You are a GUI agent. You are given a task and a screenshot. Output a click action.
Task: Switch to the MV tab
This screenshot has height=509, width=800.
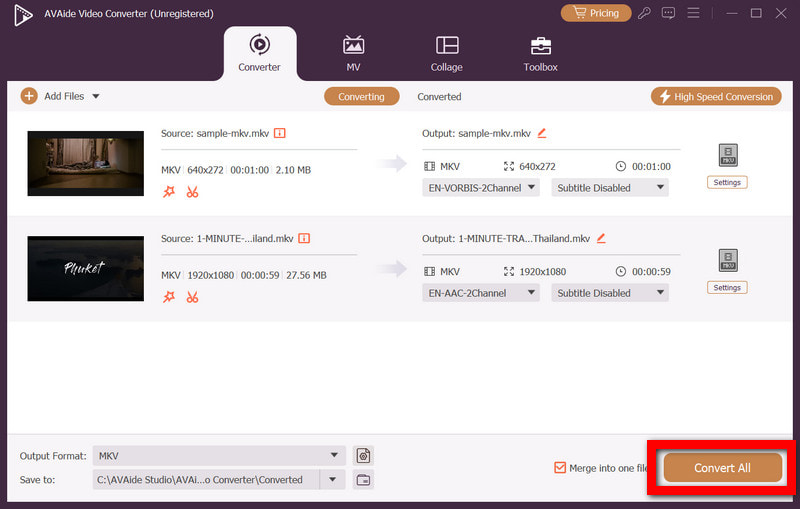click(353, 53)
